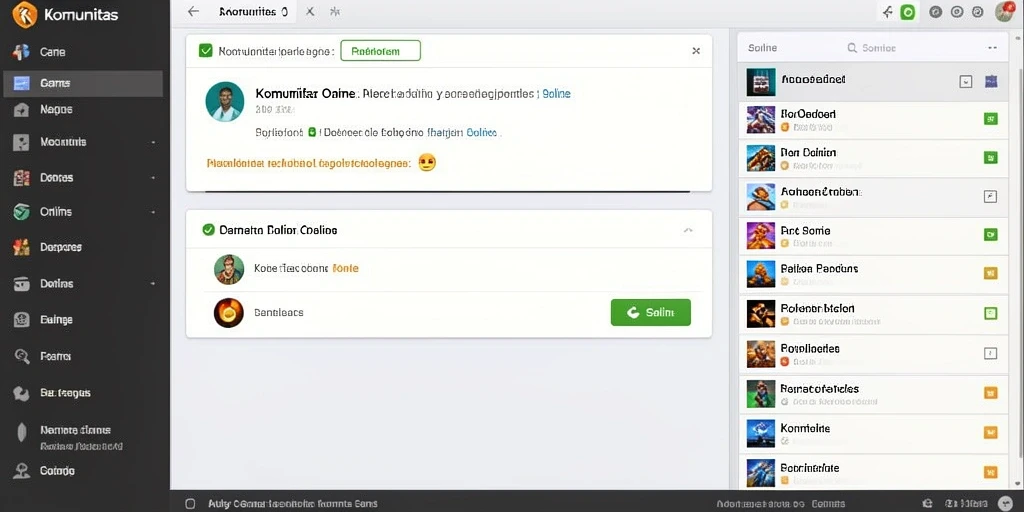Open the user avatar at top right
Image resolution: width=1024 pixels, height=512 pixels.
(x=1003, y=11)
